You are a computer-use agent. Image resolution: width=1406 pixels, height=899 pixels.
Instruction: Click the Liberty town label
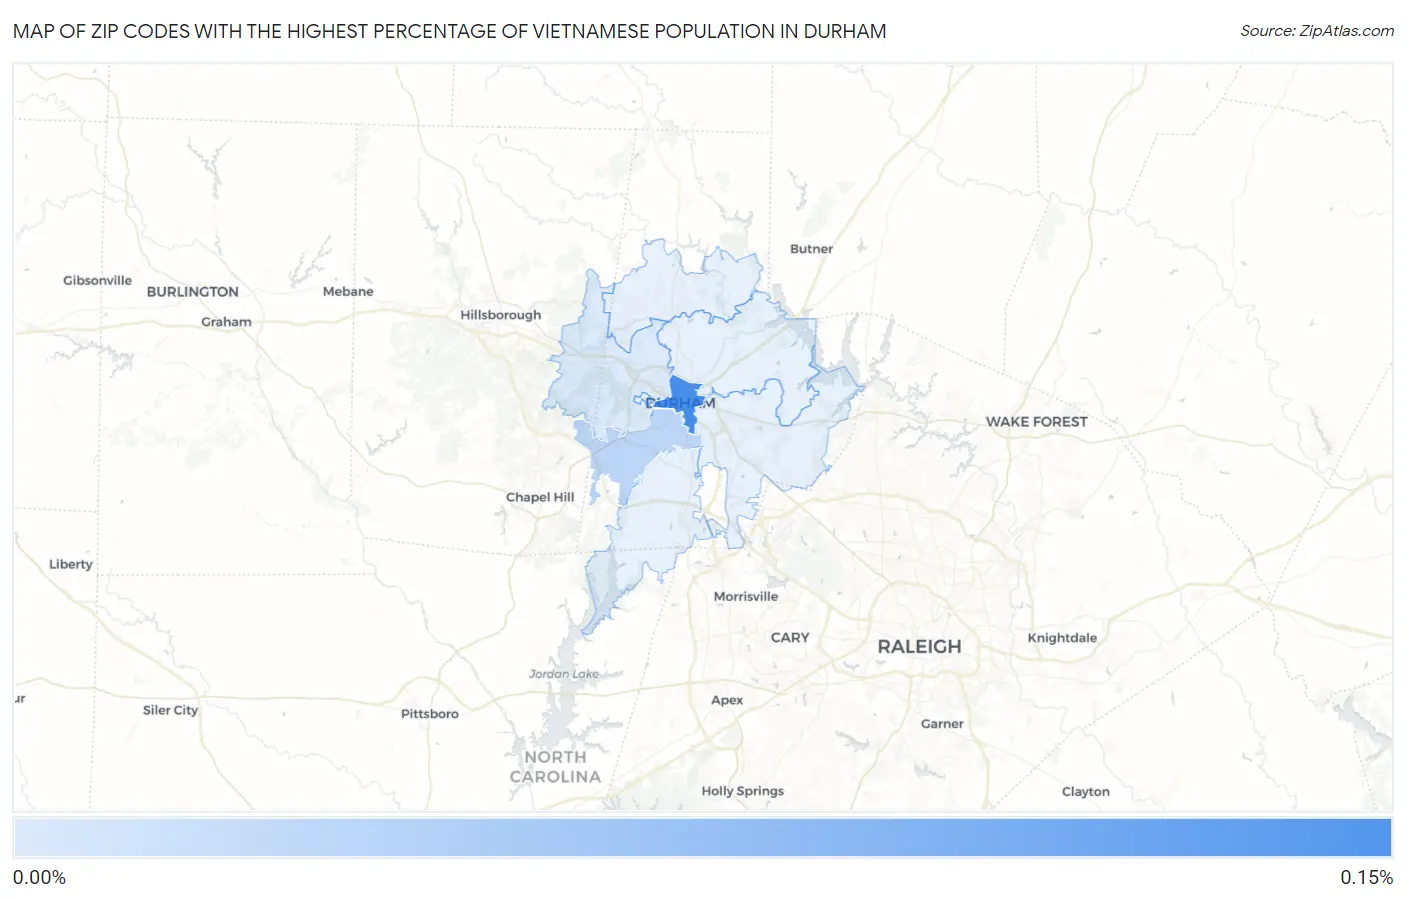tap(70, 564)
